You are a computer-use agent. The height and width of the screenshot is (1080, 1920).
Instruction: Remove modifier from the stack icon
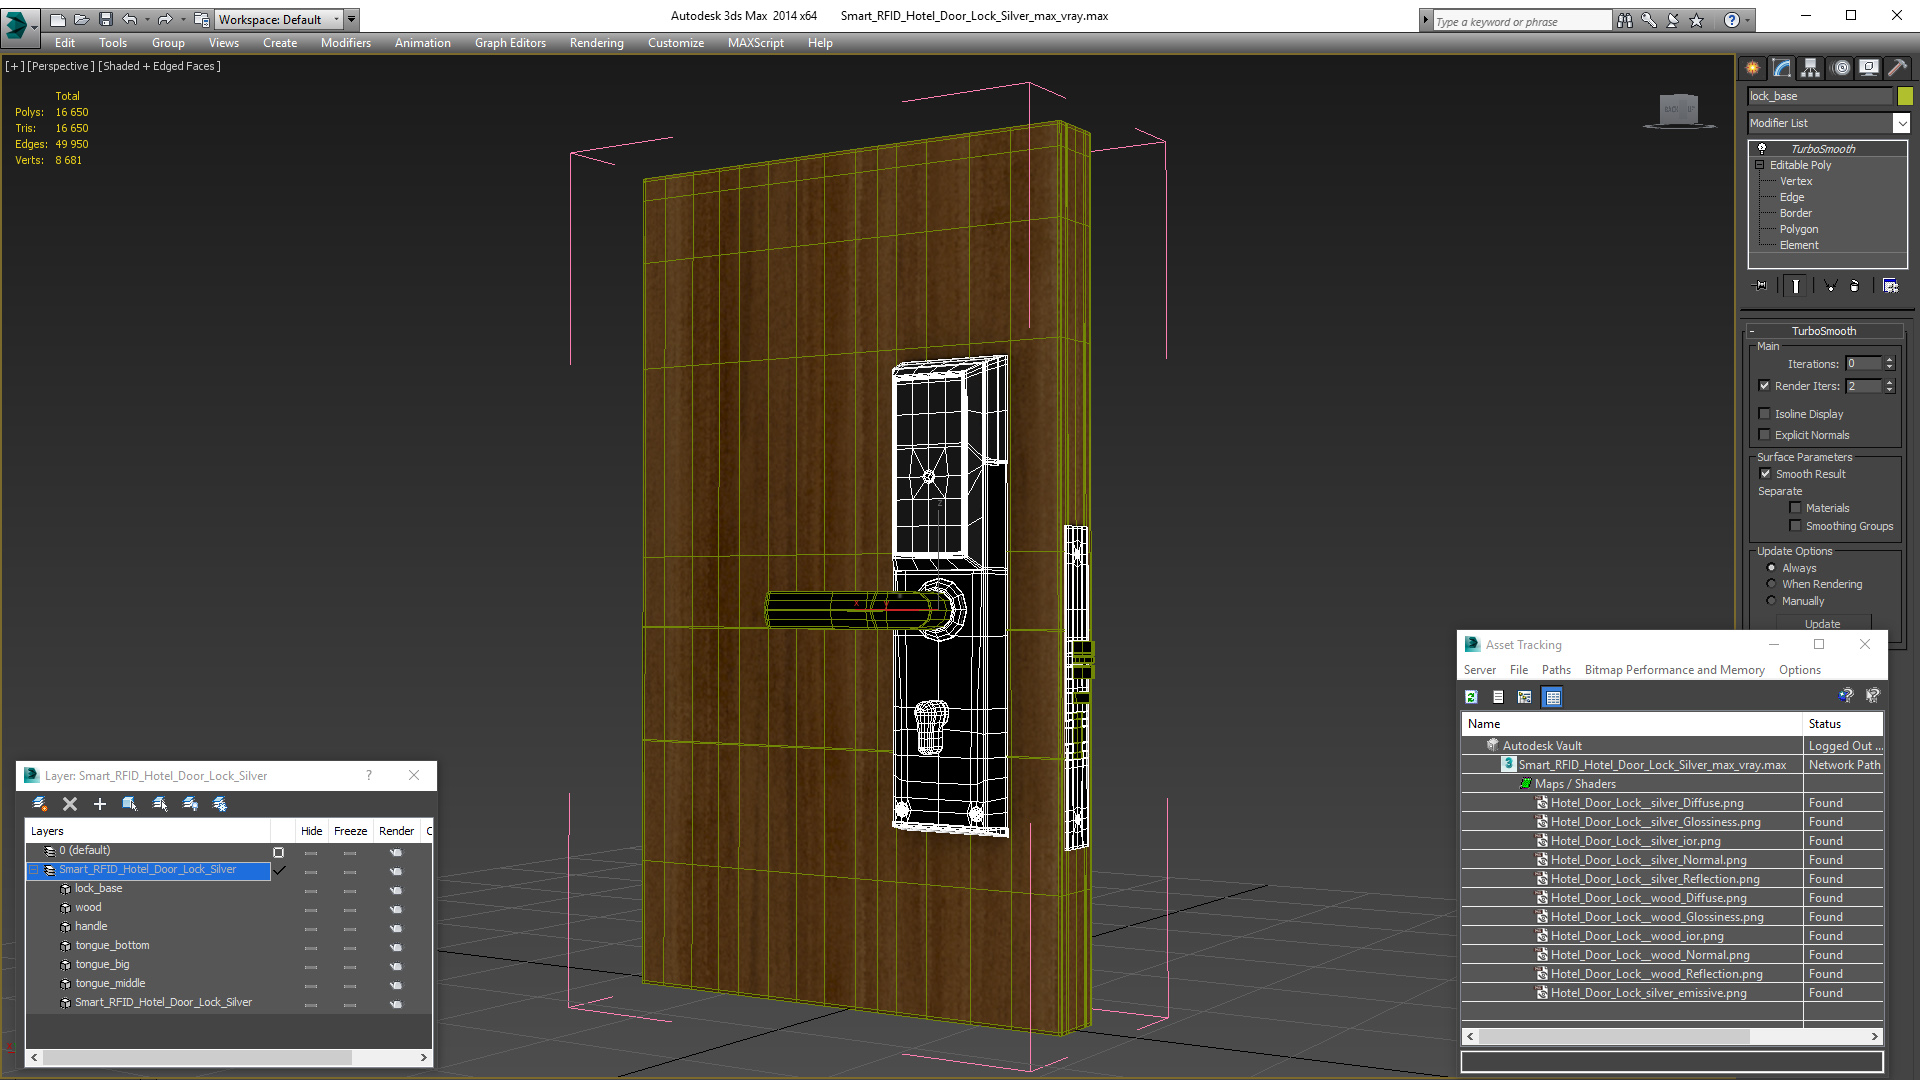[1855, 286]
